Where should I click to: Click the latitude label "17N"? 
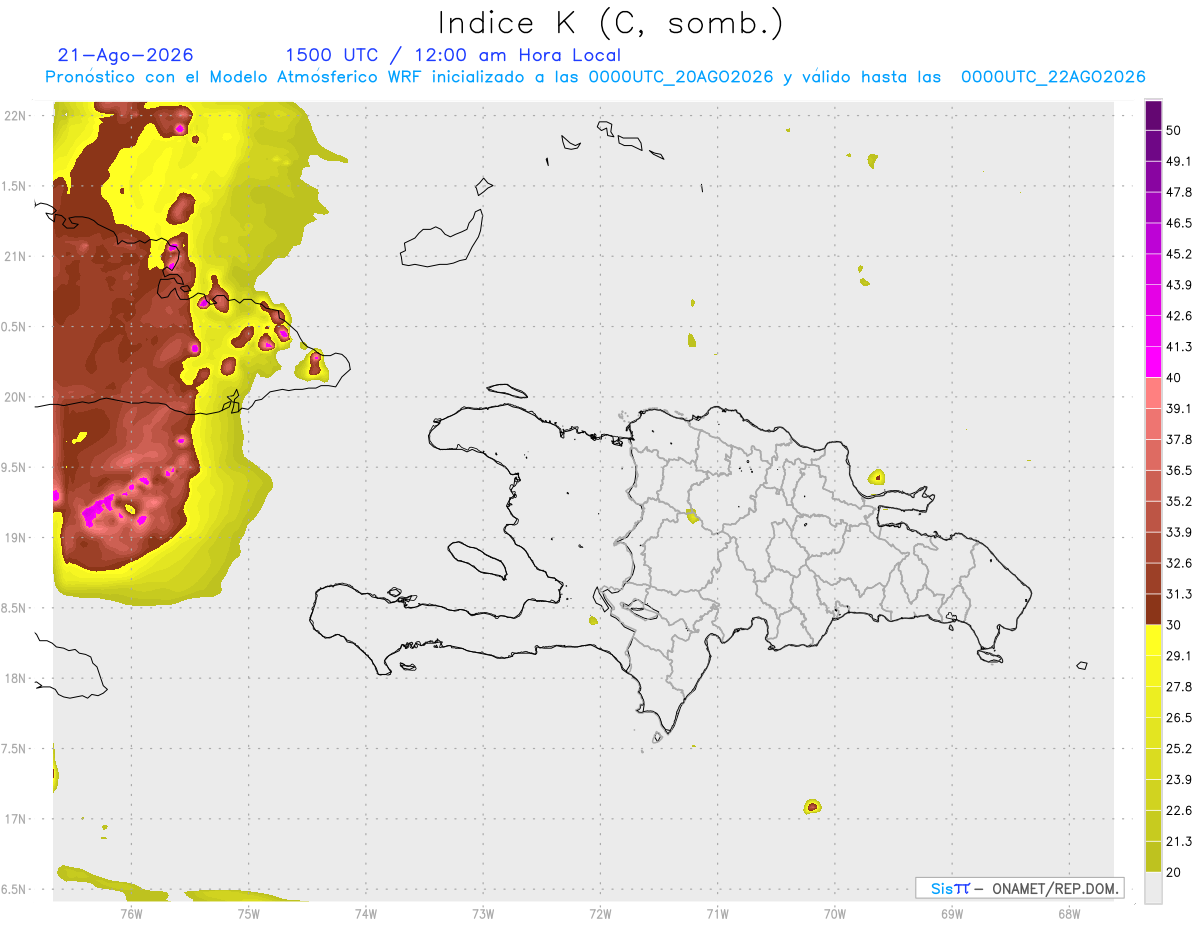coord(15,820)
